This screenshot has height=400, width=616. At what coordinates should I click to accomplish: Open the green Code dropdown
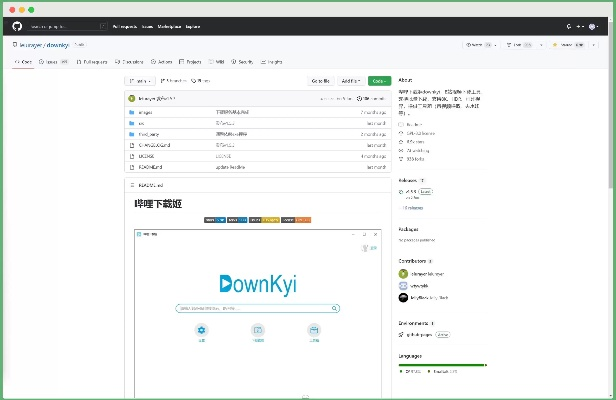pos(379,80)
